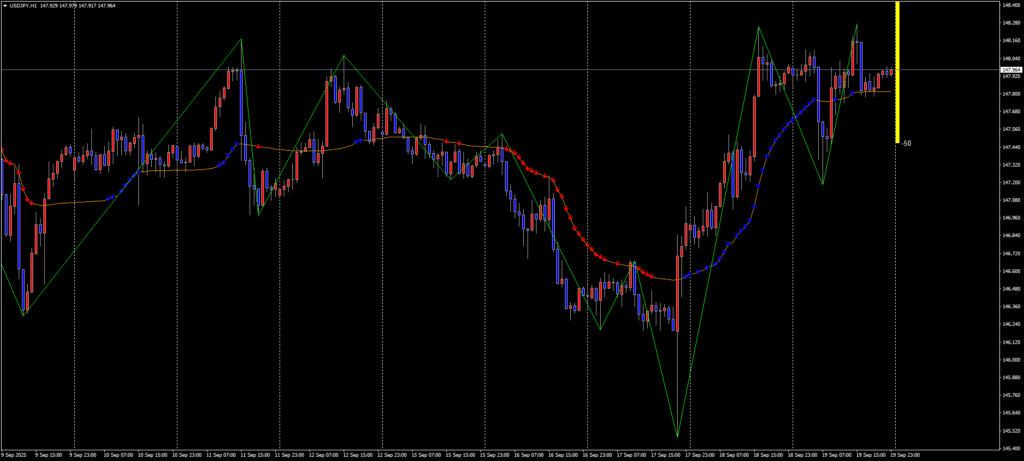This screenshot has height=461, width=1024.
Task: Click the triangle arrow beside USDJPY,H1 title
Action: (x=5, y=5)
